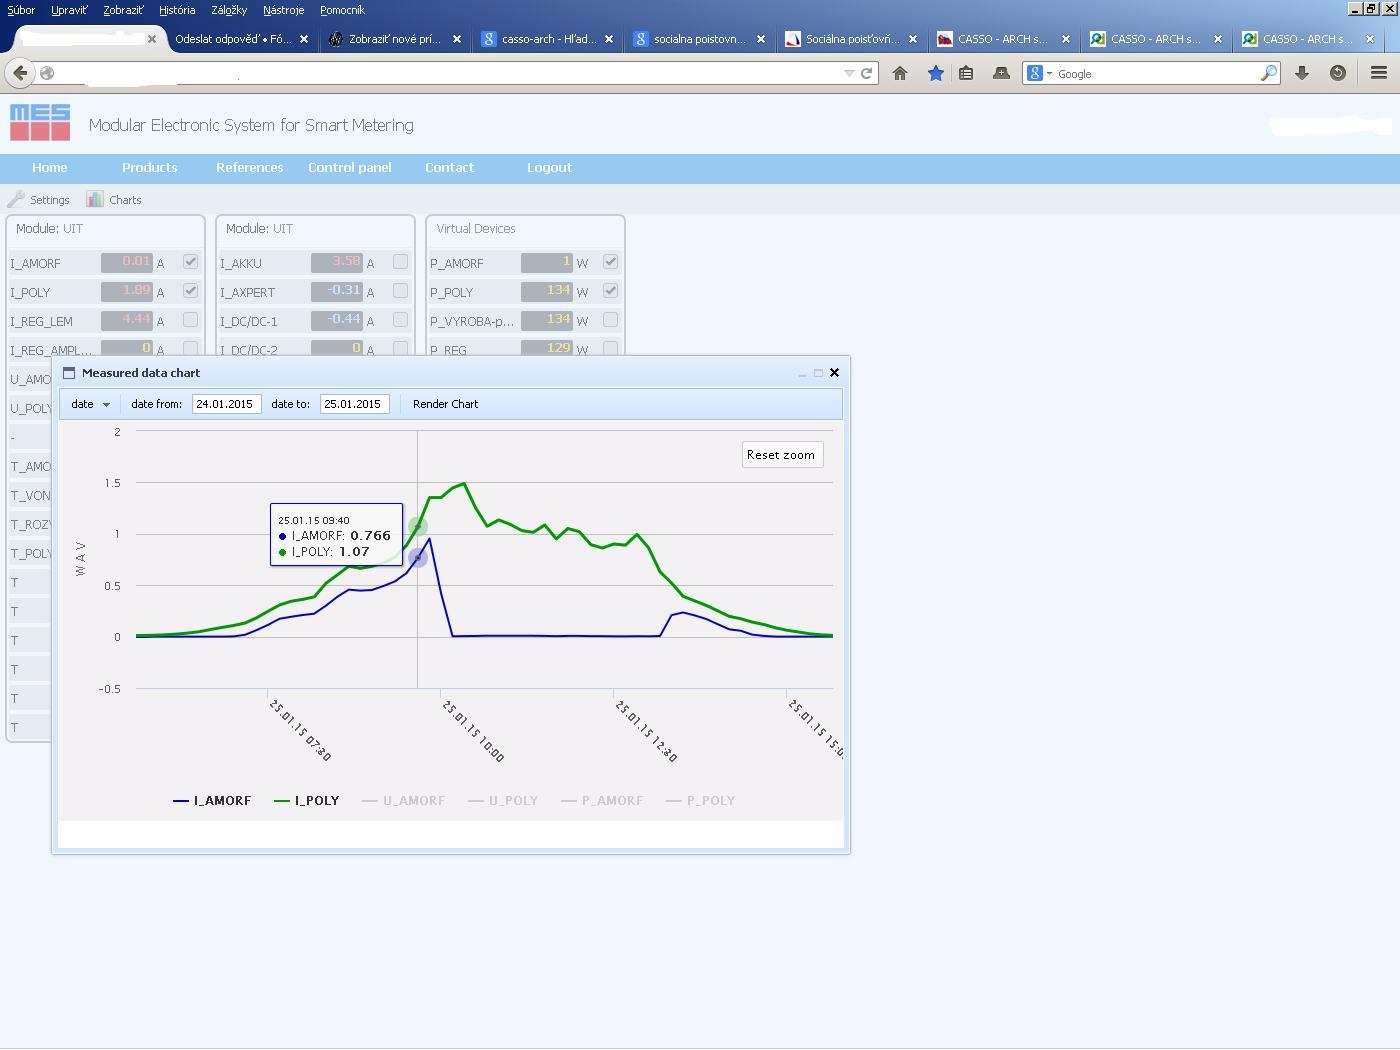This screenshot has height=1050, width=1400.
Task: Click the blue bookmark star icon
Action: pyautogui.click(x=935, y=73)
